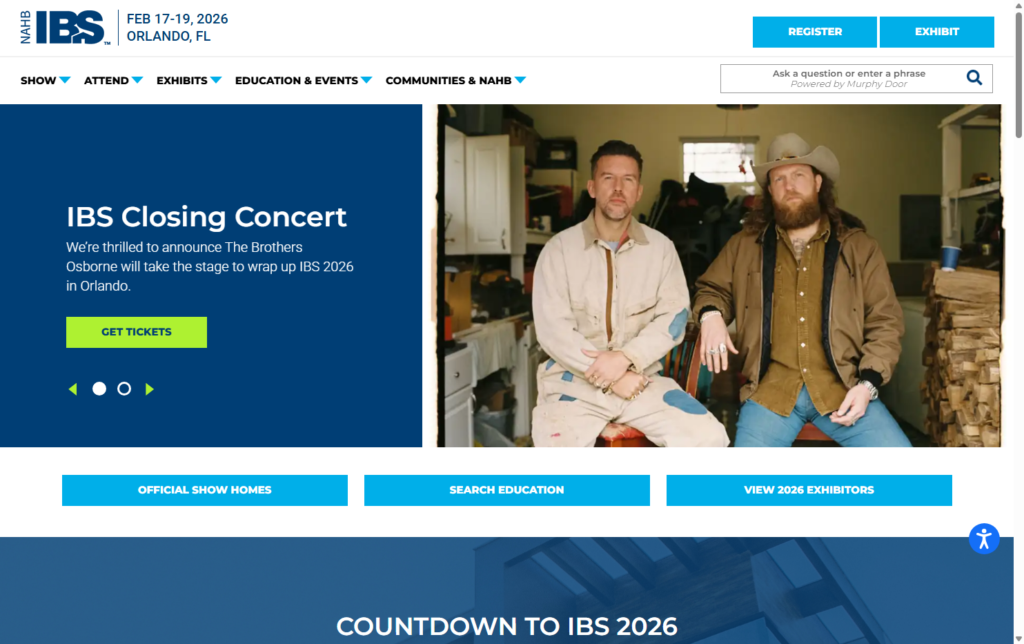Click View 2026 Exhibitors button
Screen dimensions: 1024x644
[808, 490]
